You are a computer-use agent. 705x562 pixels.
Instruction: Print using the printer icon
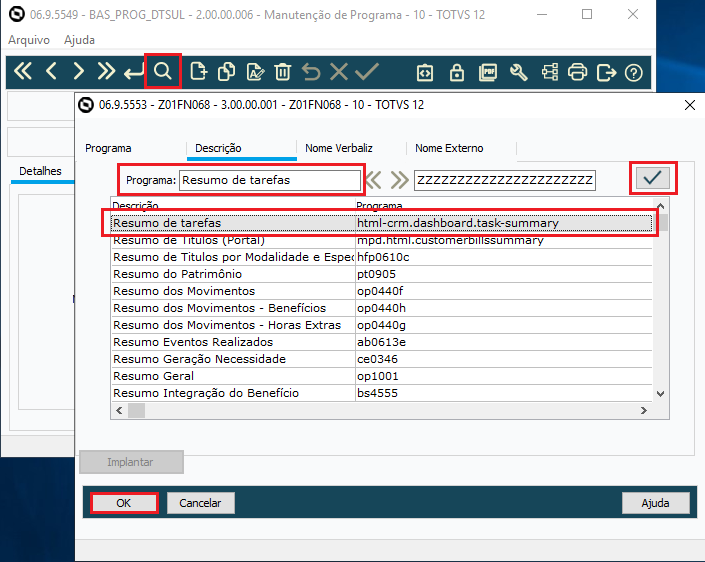pos(577,72)
